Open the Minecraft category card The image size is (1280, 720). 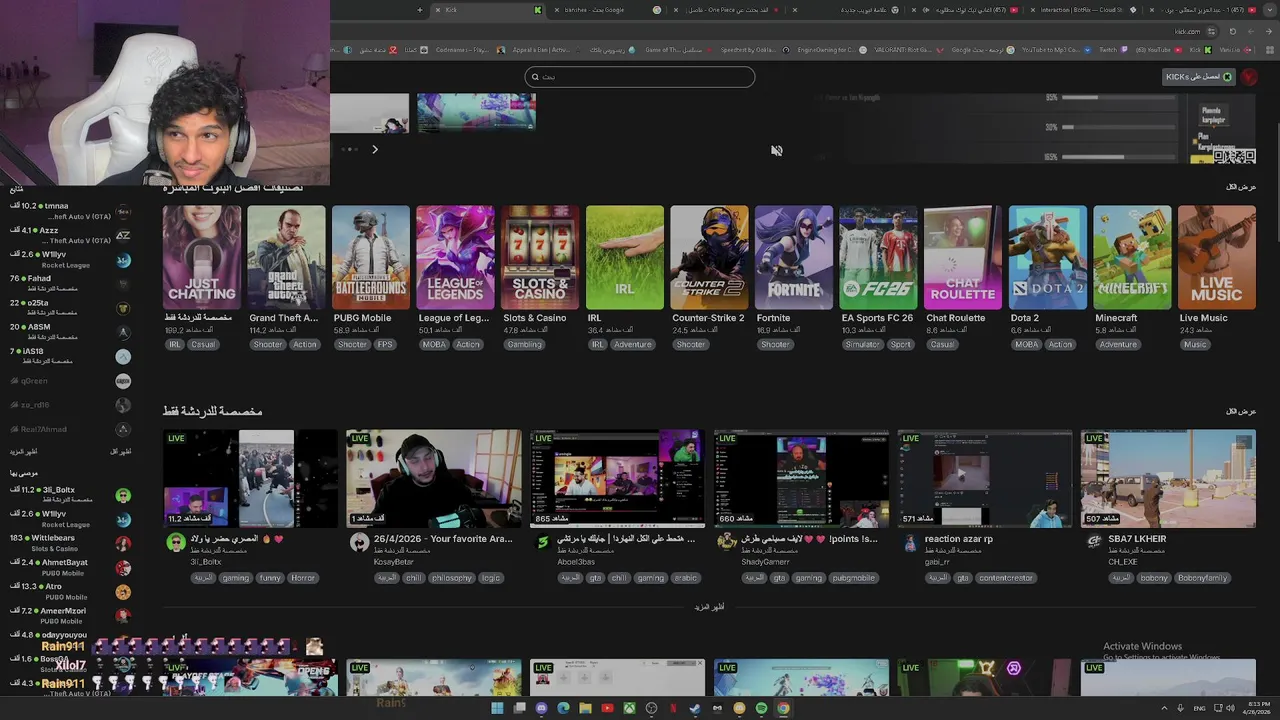pyautogui.click(x=1132, y=257)
